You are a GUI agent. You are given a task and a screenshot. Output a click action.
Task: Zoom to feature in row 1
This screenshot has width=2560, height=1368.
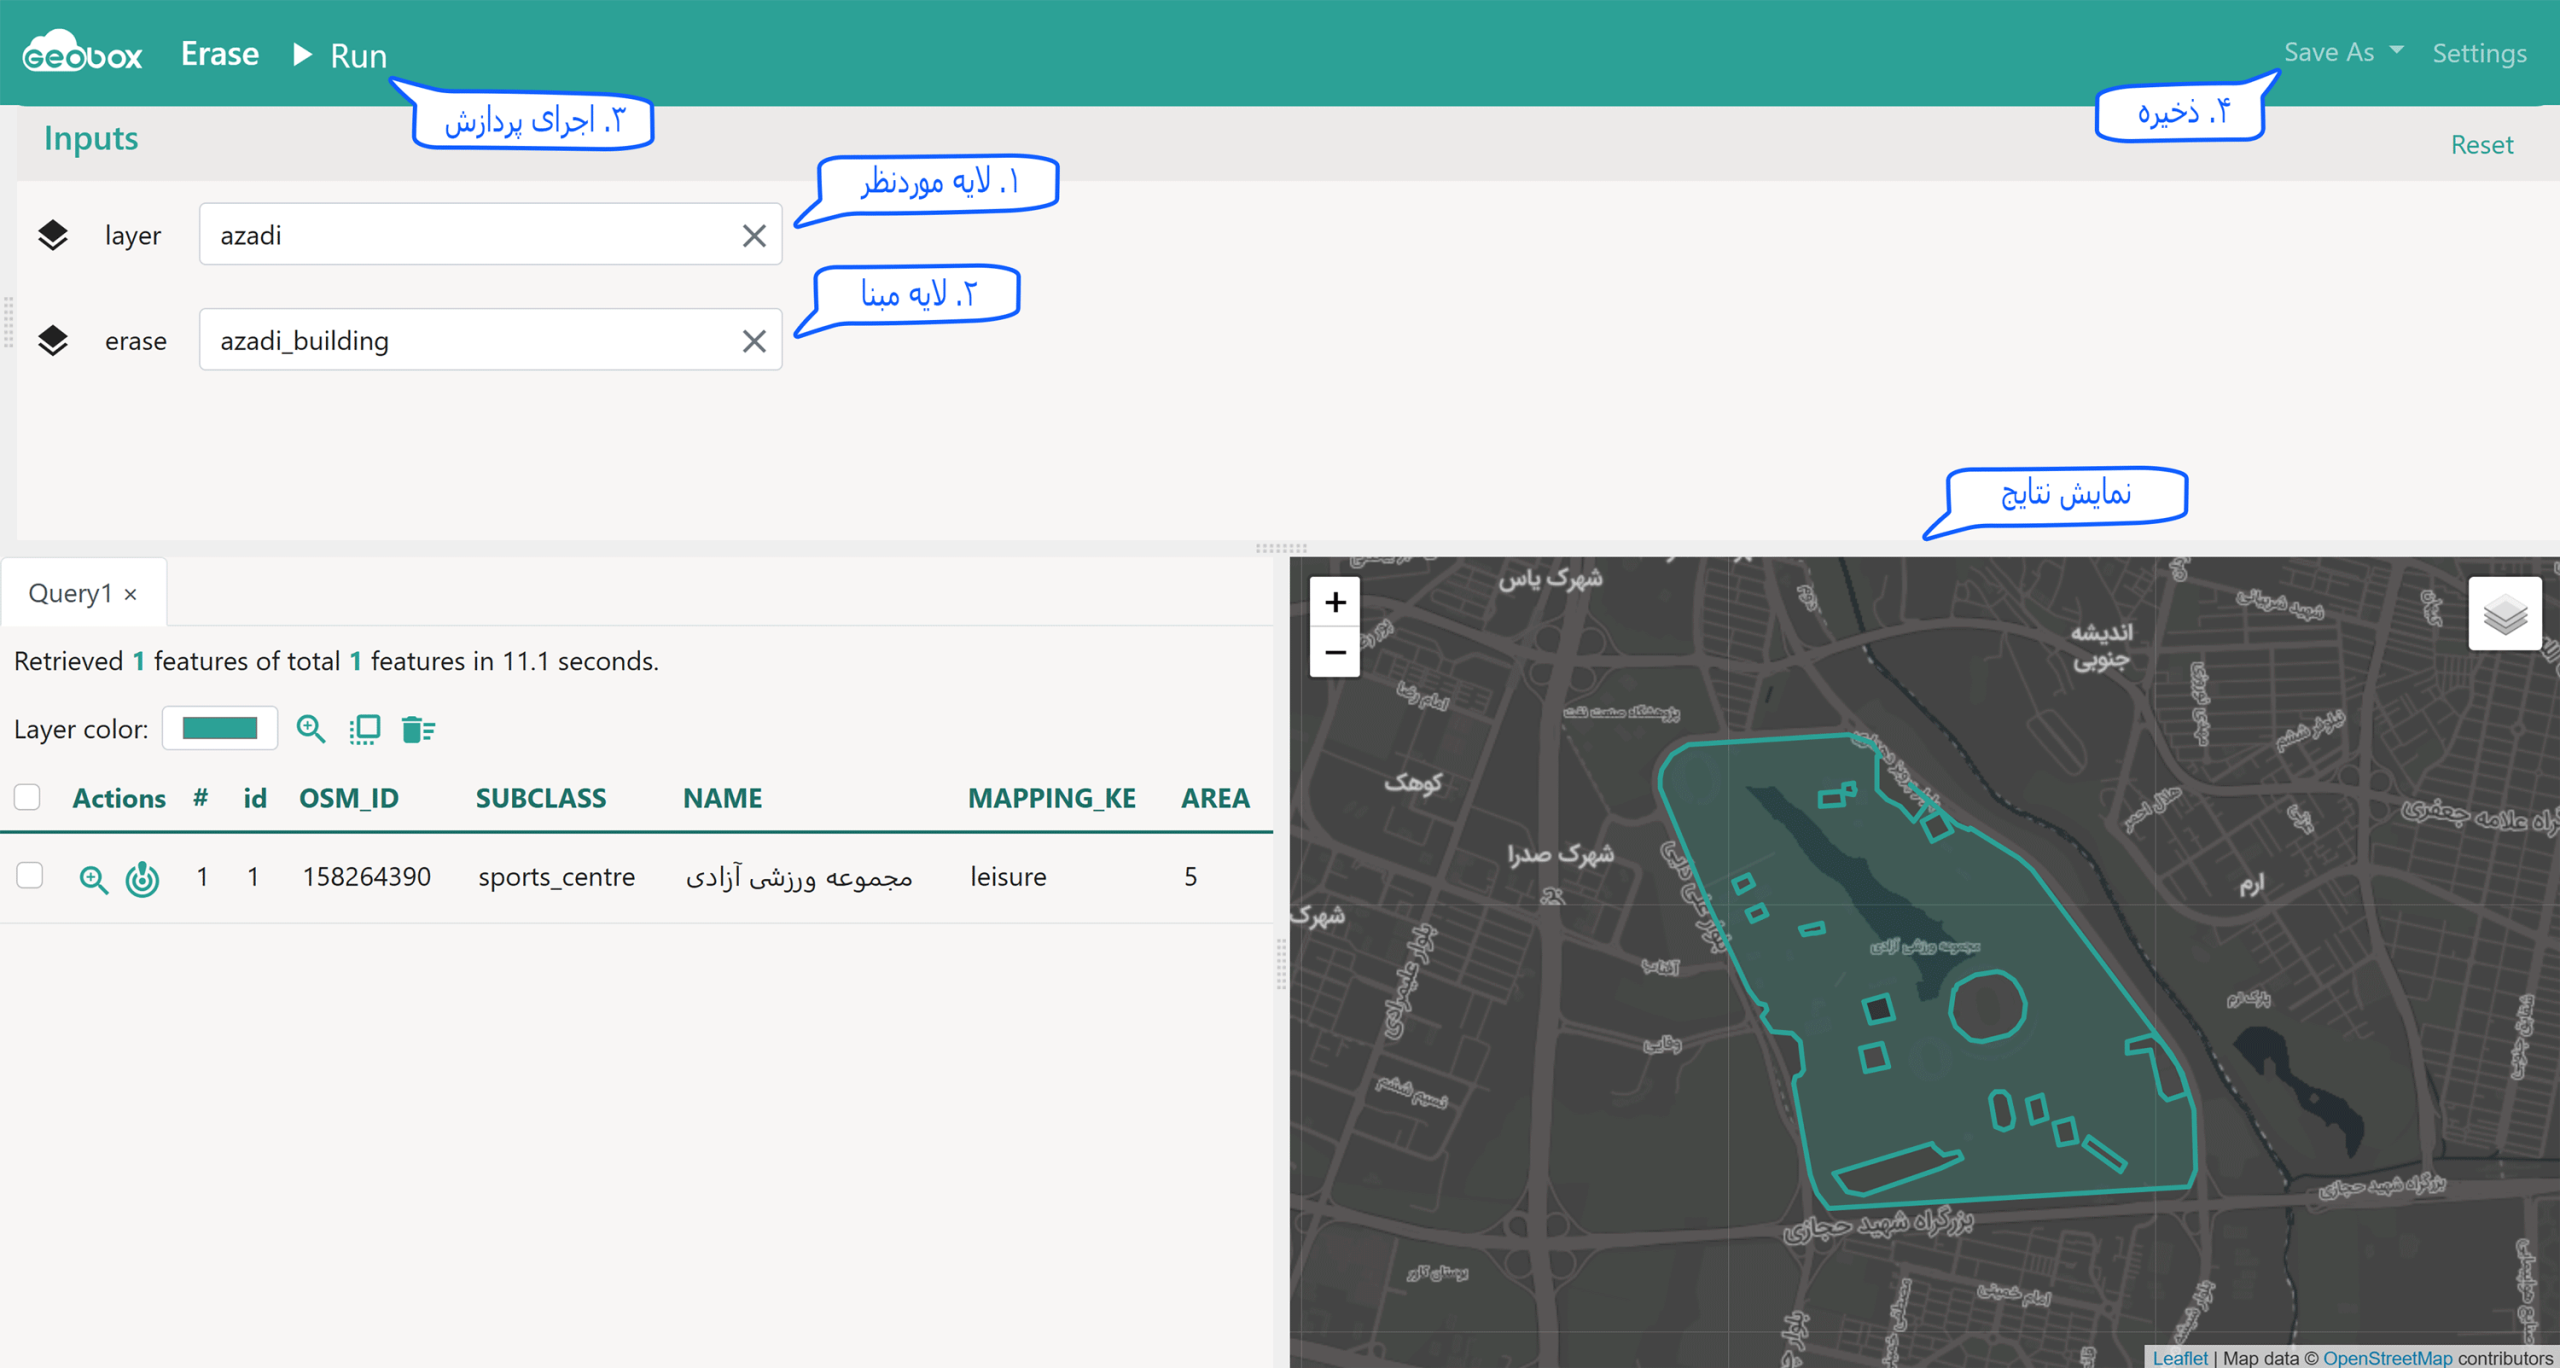[93, 878]
